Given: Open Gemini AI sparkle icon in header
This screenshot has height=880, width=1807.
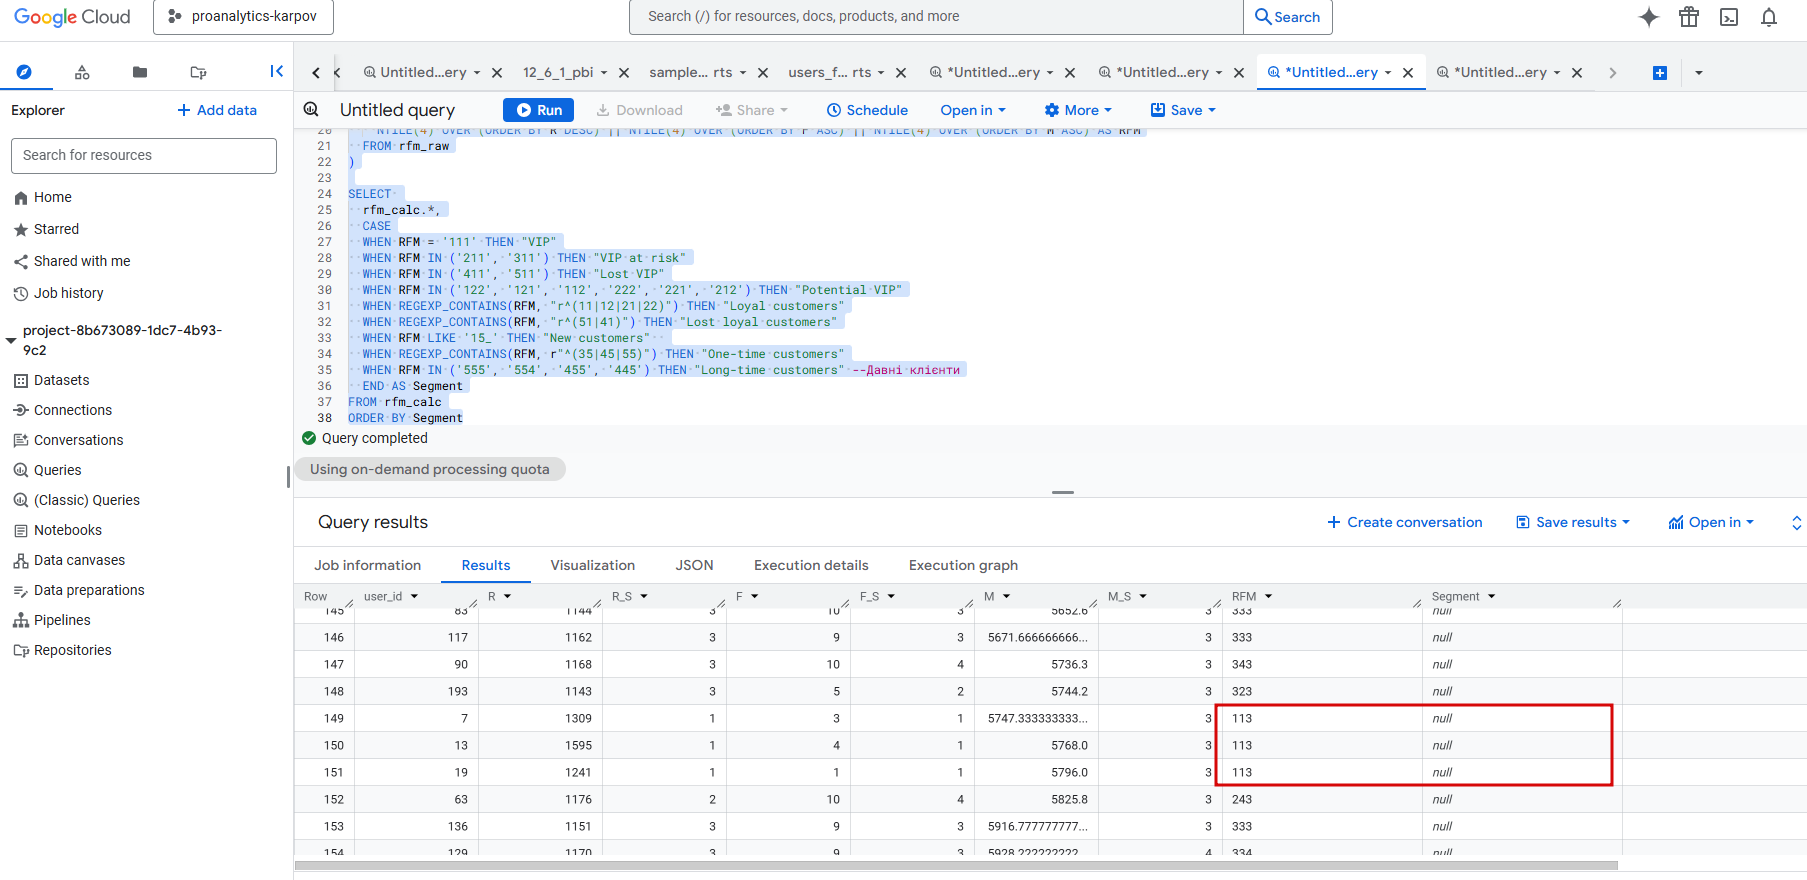Looking at the screenshot, I should tap(1649, 17).
